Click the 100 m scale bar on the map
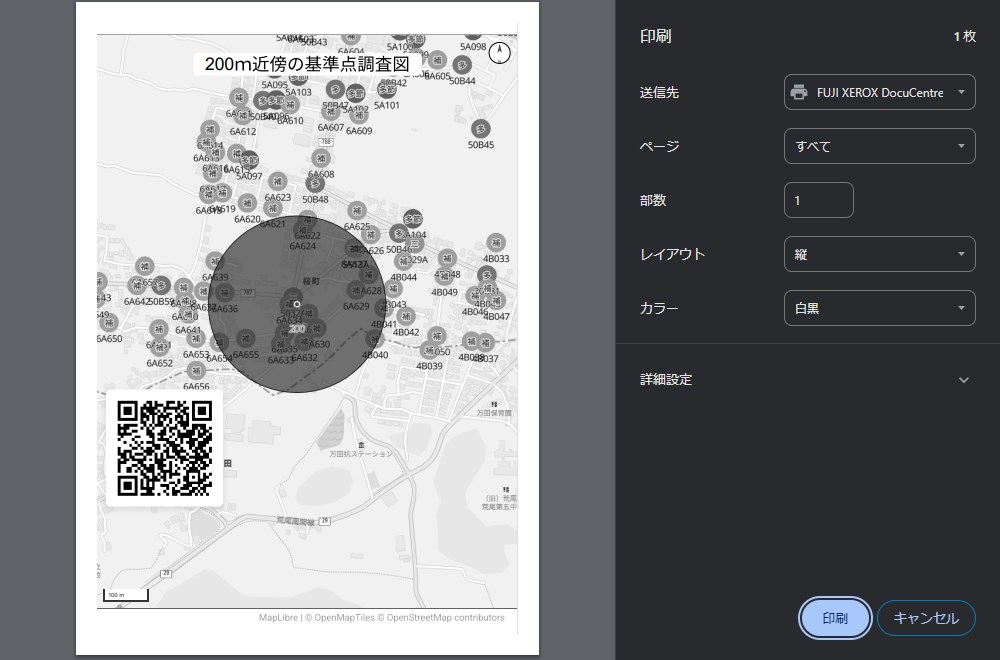 point(126,596)
